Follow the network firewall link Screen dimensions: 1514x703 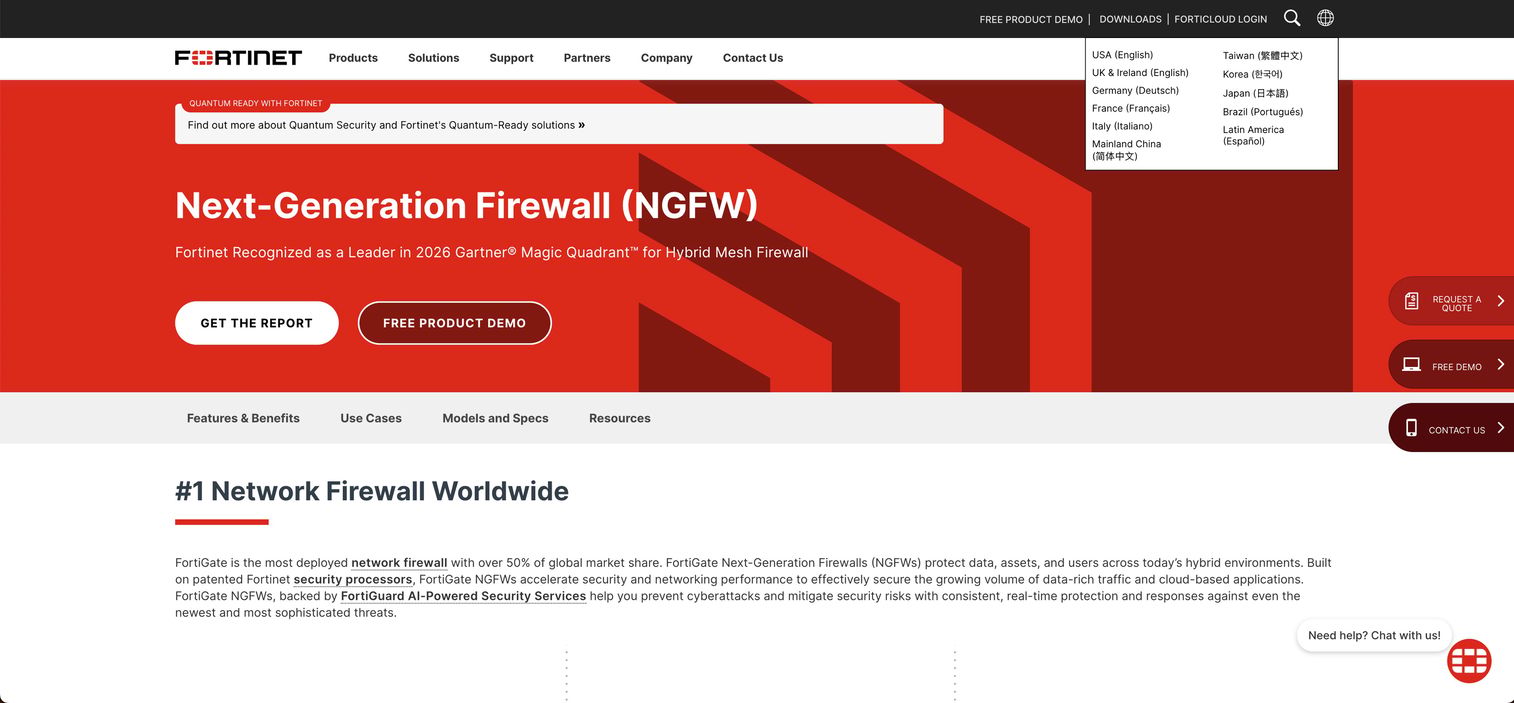[x=399, y=563]
